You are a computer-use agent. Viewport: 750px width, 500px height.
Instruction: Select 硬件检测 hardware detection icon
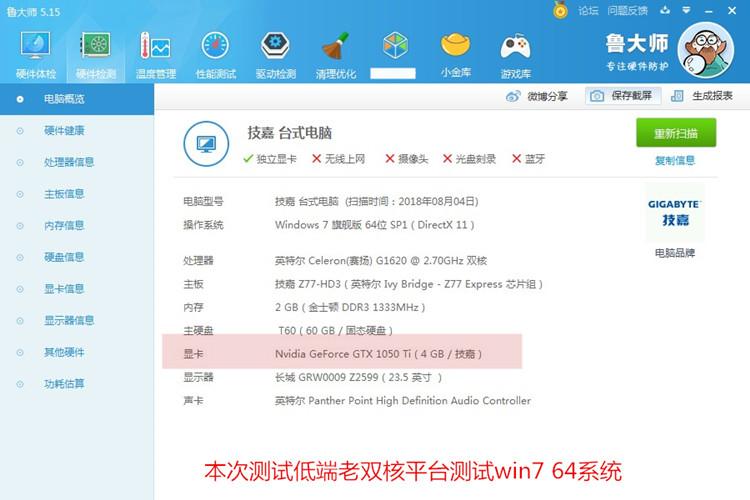pos(96,55)
